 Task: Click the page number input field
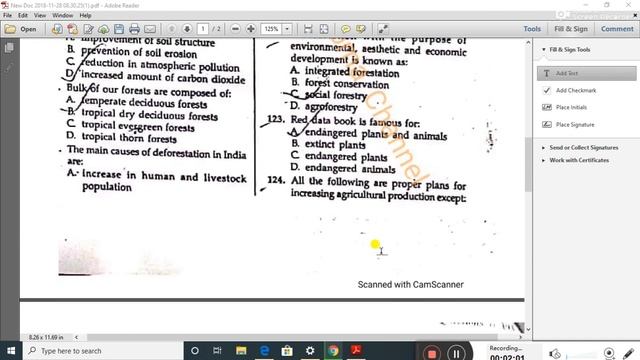tap(203, 29)
